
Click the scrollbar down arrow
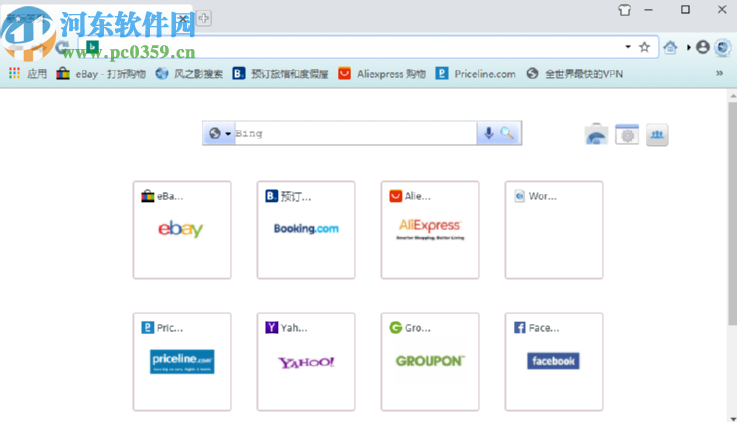pos(733,418)
